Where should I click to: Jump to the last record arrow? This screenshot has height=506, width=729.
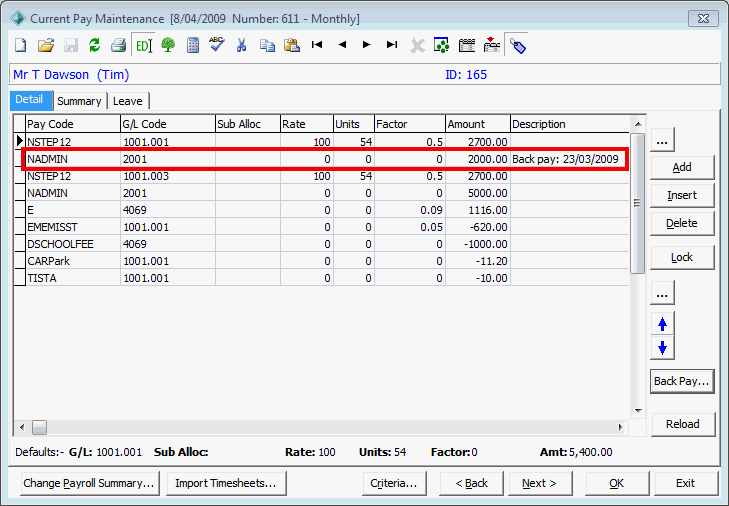(x=391, y=45)
